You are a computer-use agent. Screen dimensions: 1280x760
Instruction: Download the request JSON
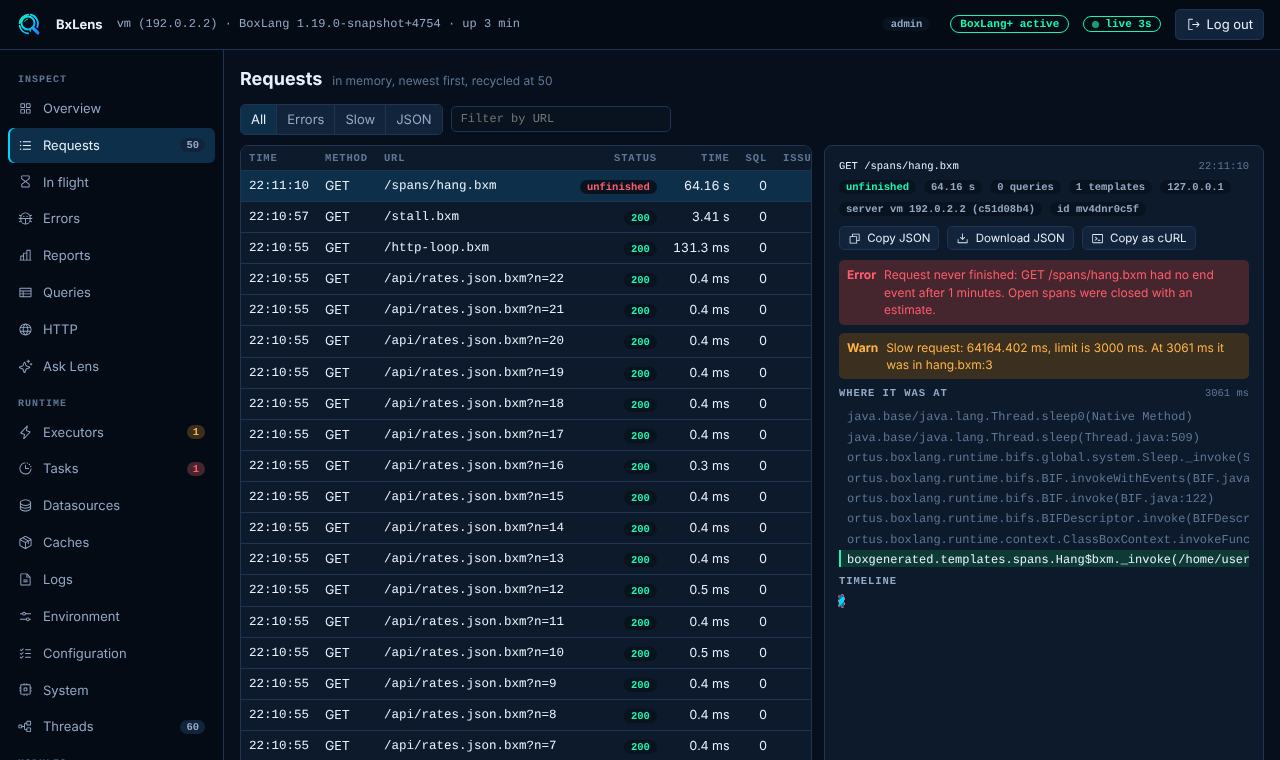click(1010, 238)
